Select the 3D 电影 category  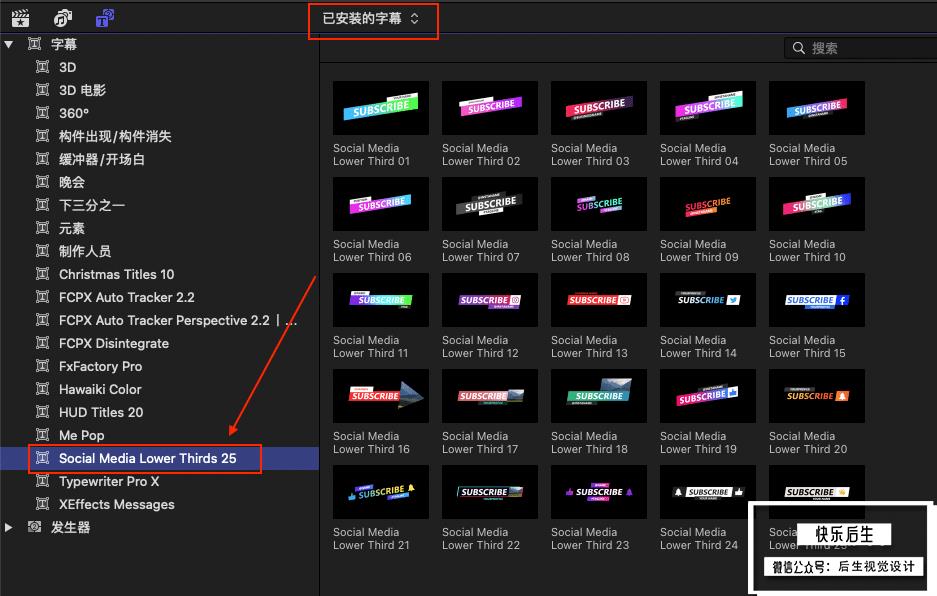[x=82, y=90]
